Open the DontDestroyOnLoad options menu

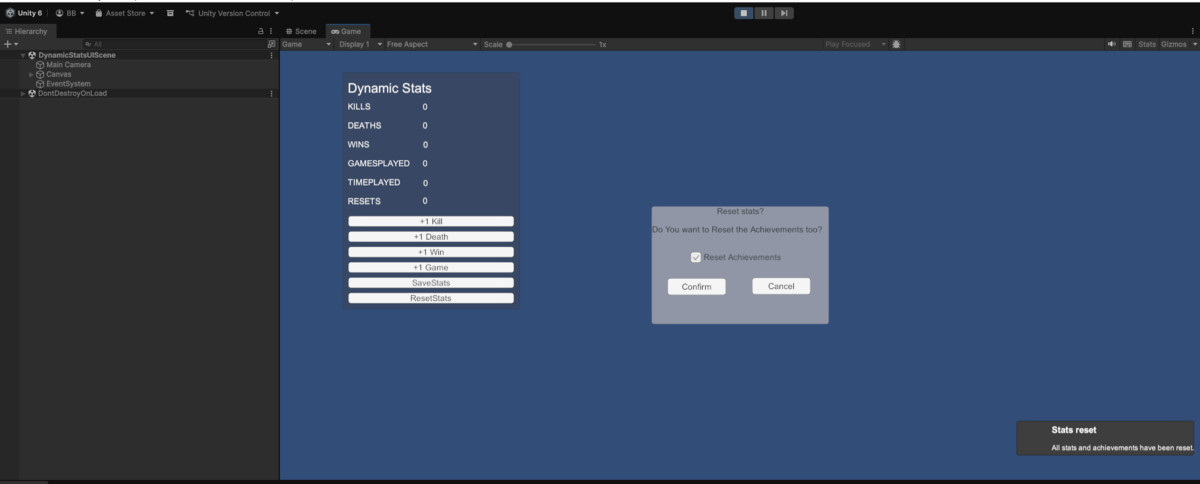click(x=271, y=93)
